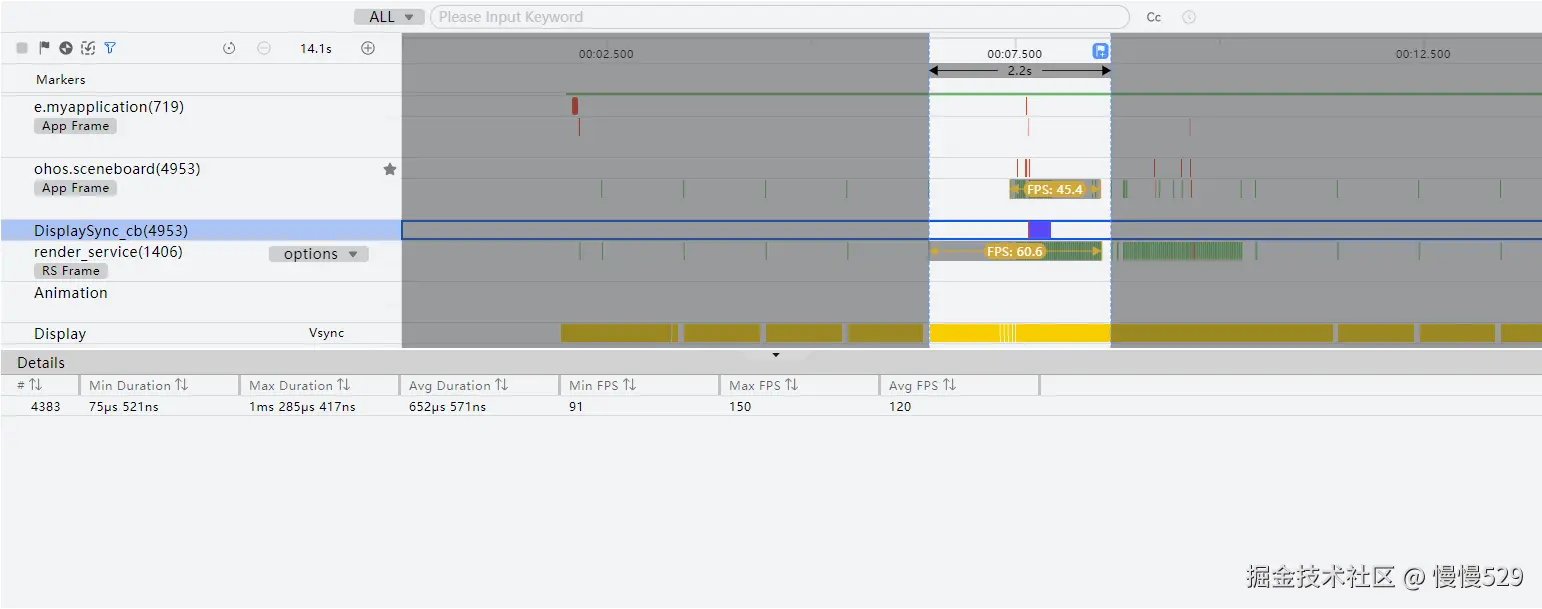Click the dense green RS frame cluster after the selection
This screenshot has width=1542, height=609.
1182,251
